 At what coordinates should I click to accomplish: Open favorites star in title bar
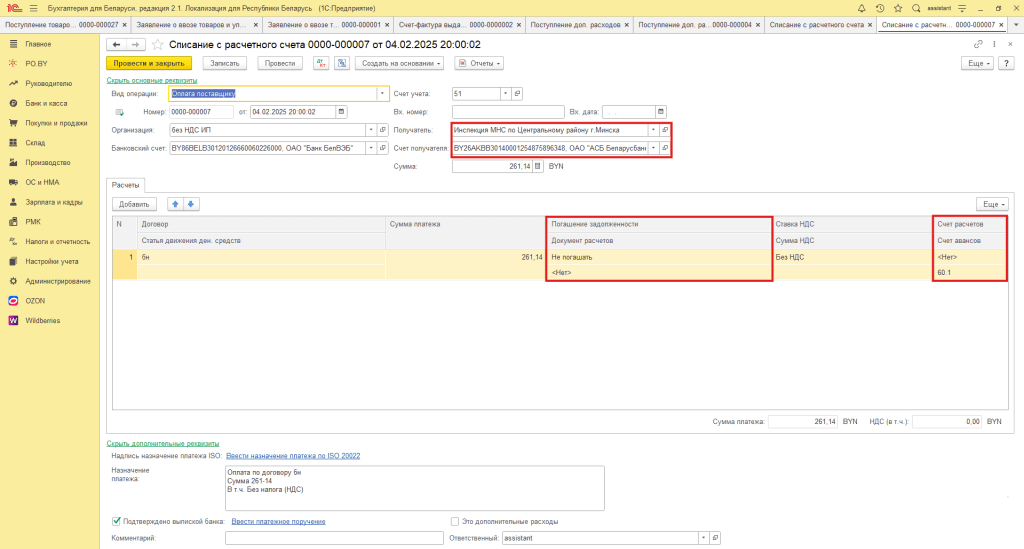click(898, 8)
